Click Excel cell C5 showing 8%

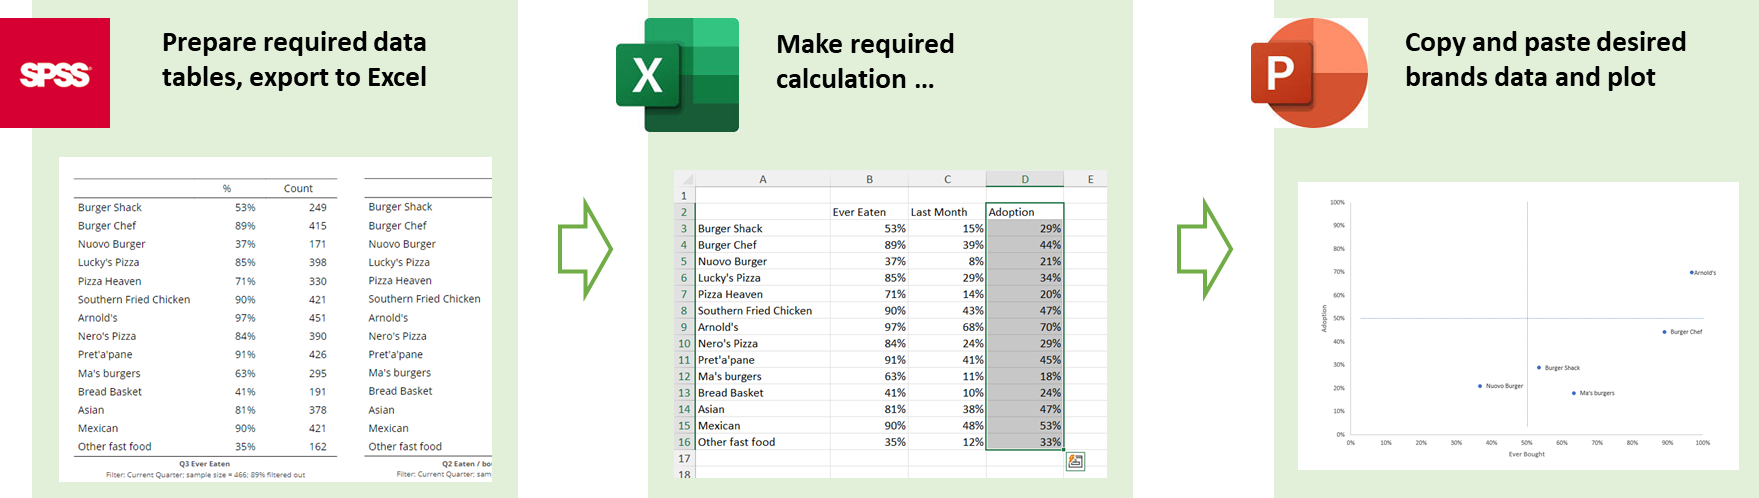947,261
